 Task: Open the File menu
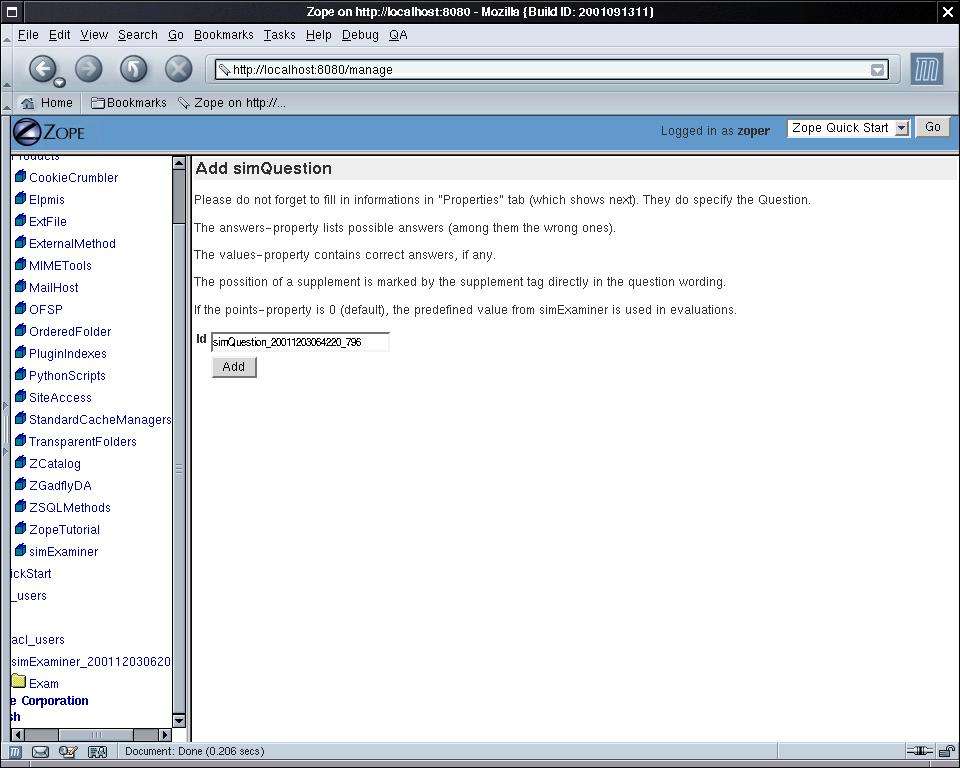coord(28,35)
